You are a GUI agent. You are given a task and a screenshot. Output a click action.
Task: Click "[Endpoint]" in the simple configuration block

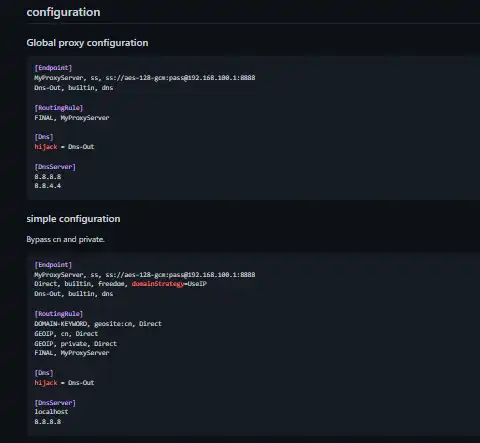pyautogui.click(x=53, y=265)
